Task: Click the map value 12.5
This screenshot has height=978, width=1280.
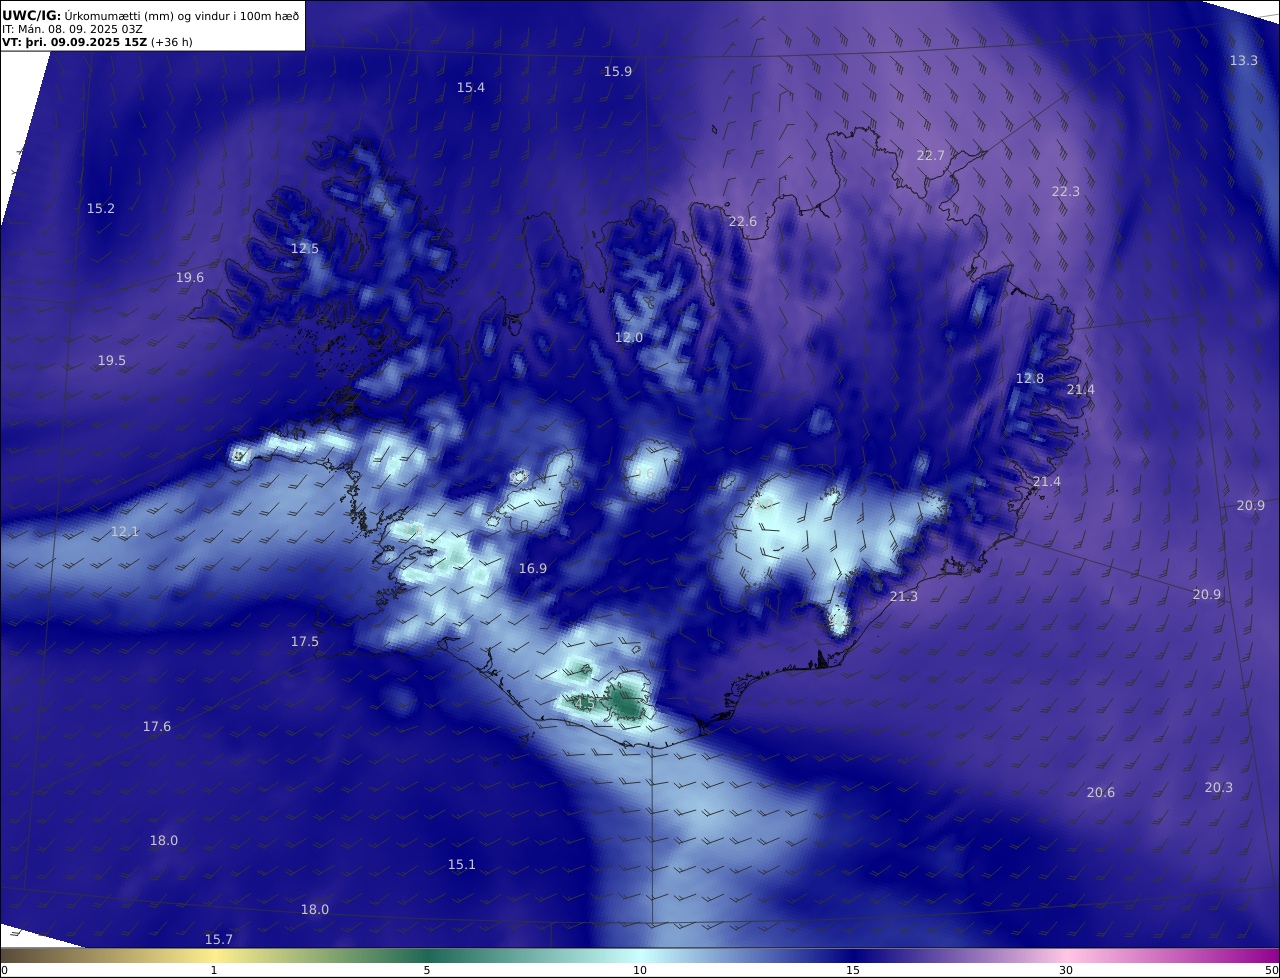Action: (305, 249)
